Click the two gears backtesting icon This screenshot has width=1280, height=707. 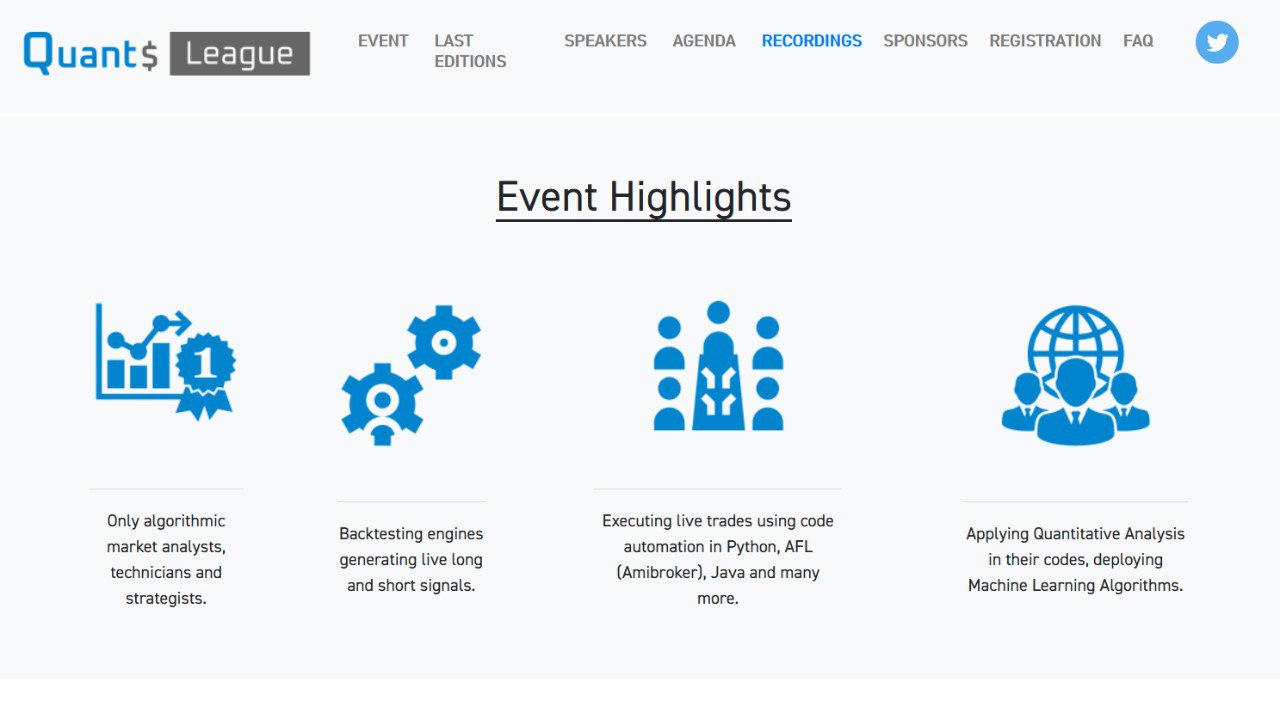tap(411, 375)
